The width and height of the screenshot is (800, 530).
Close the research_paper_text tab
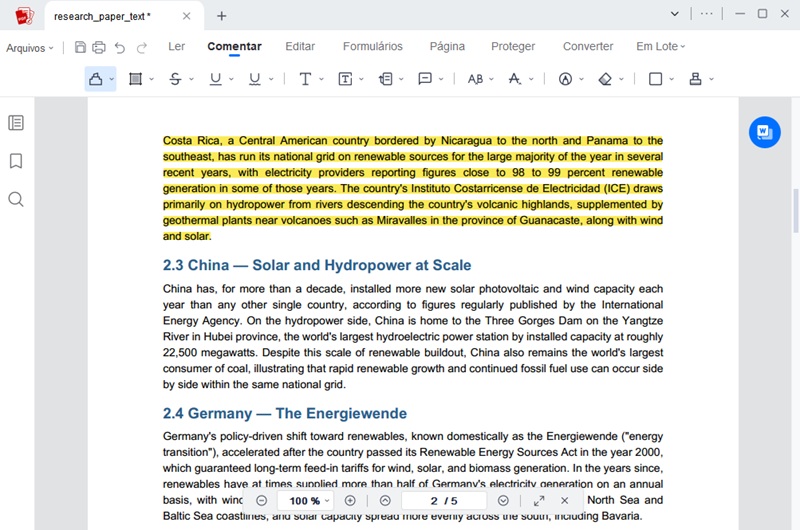pos(187,16)
